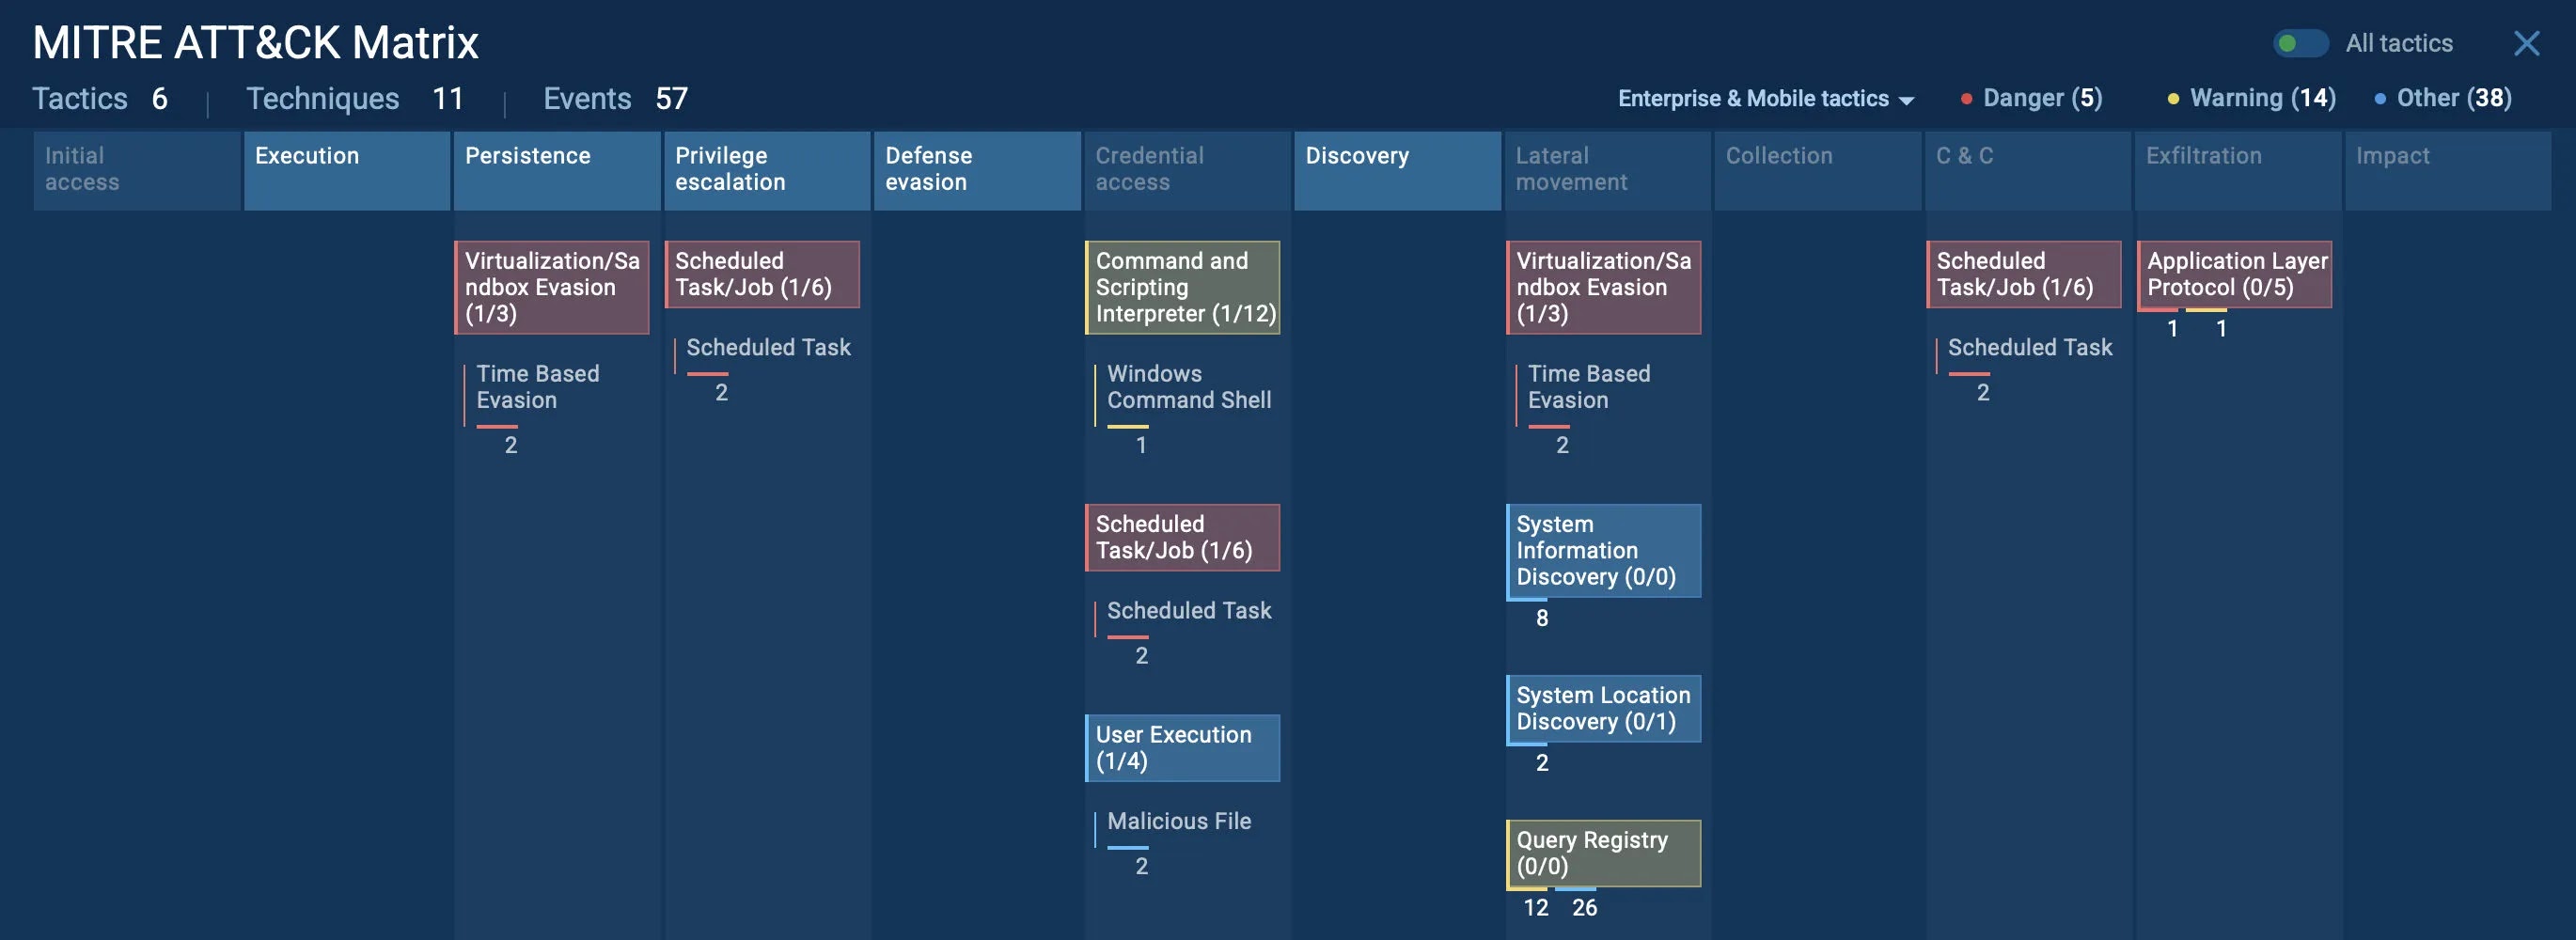Image resolution: width=2576 pixels, height=940 pixels.
Task: Select the Initial access tactic header
Action: pyautogui.click(x=137, y=170)
